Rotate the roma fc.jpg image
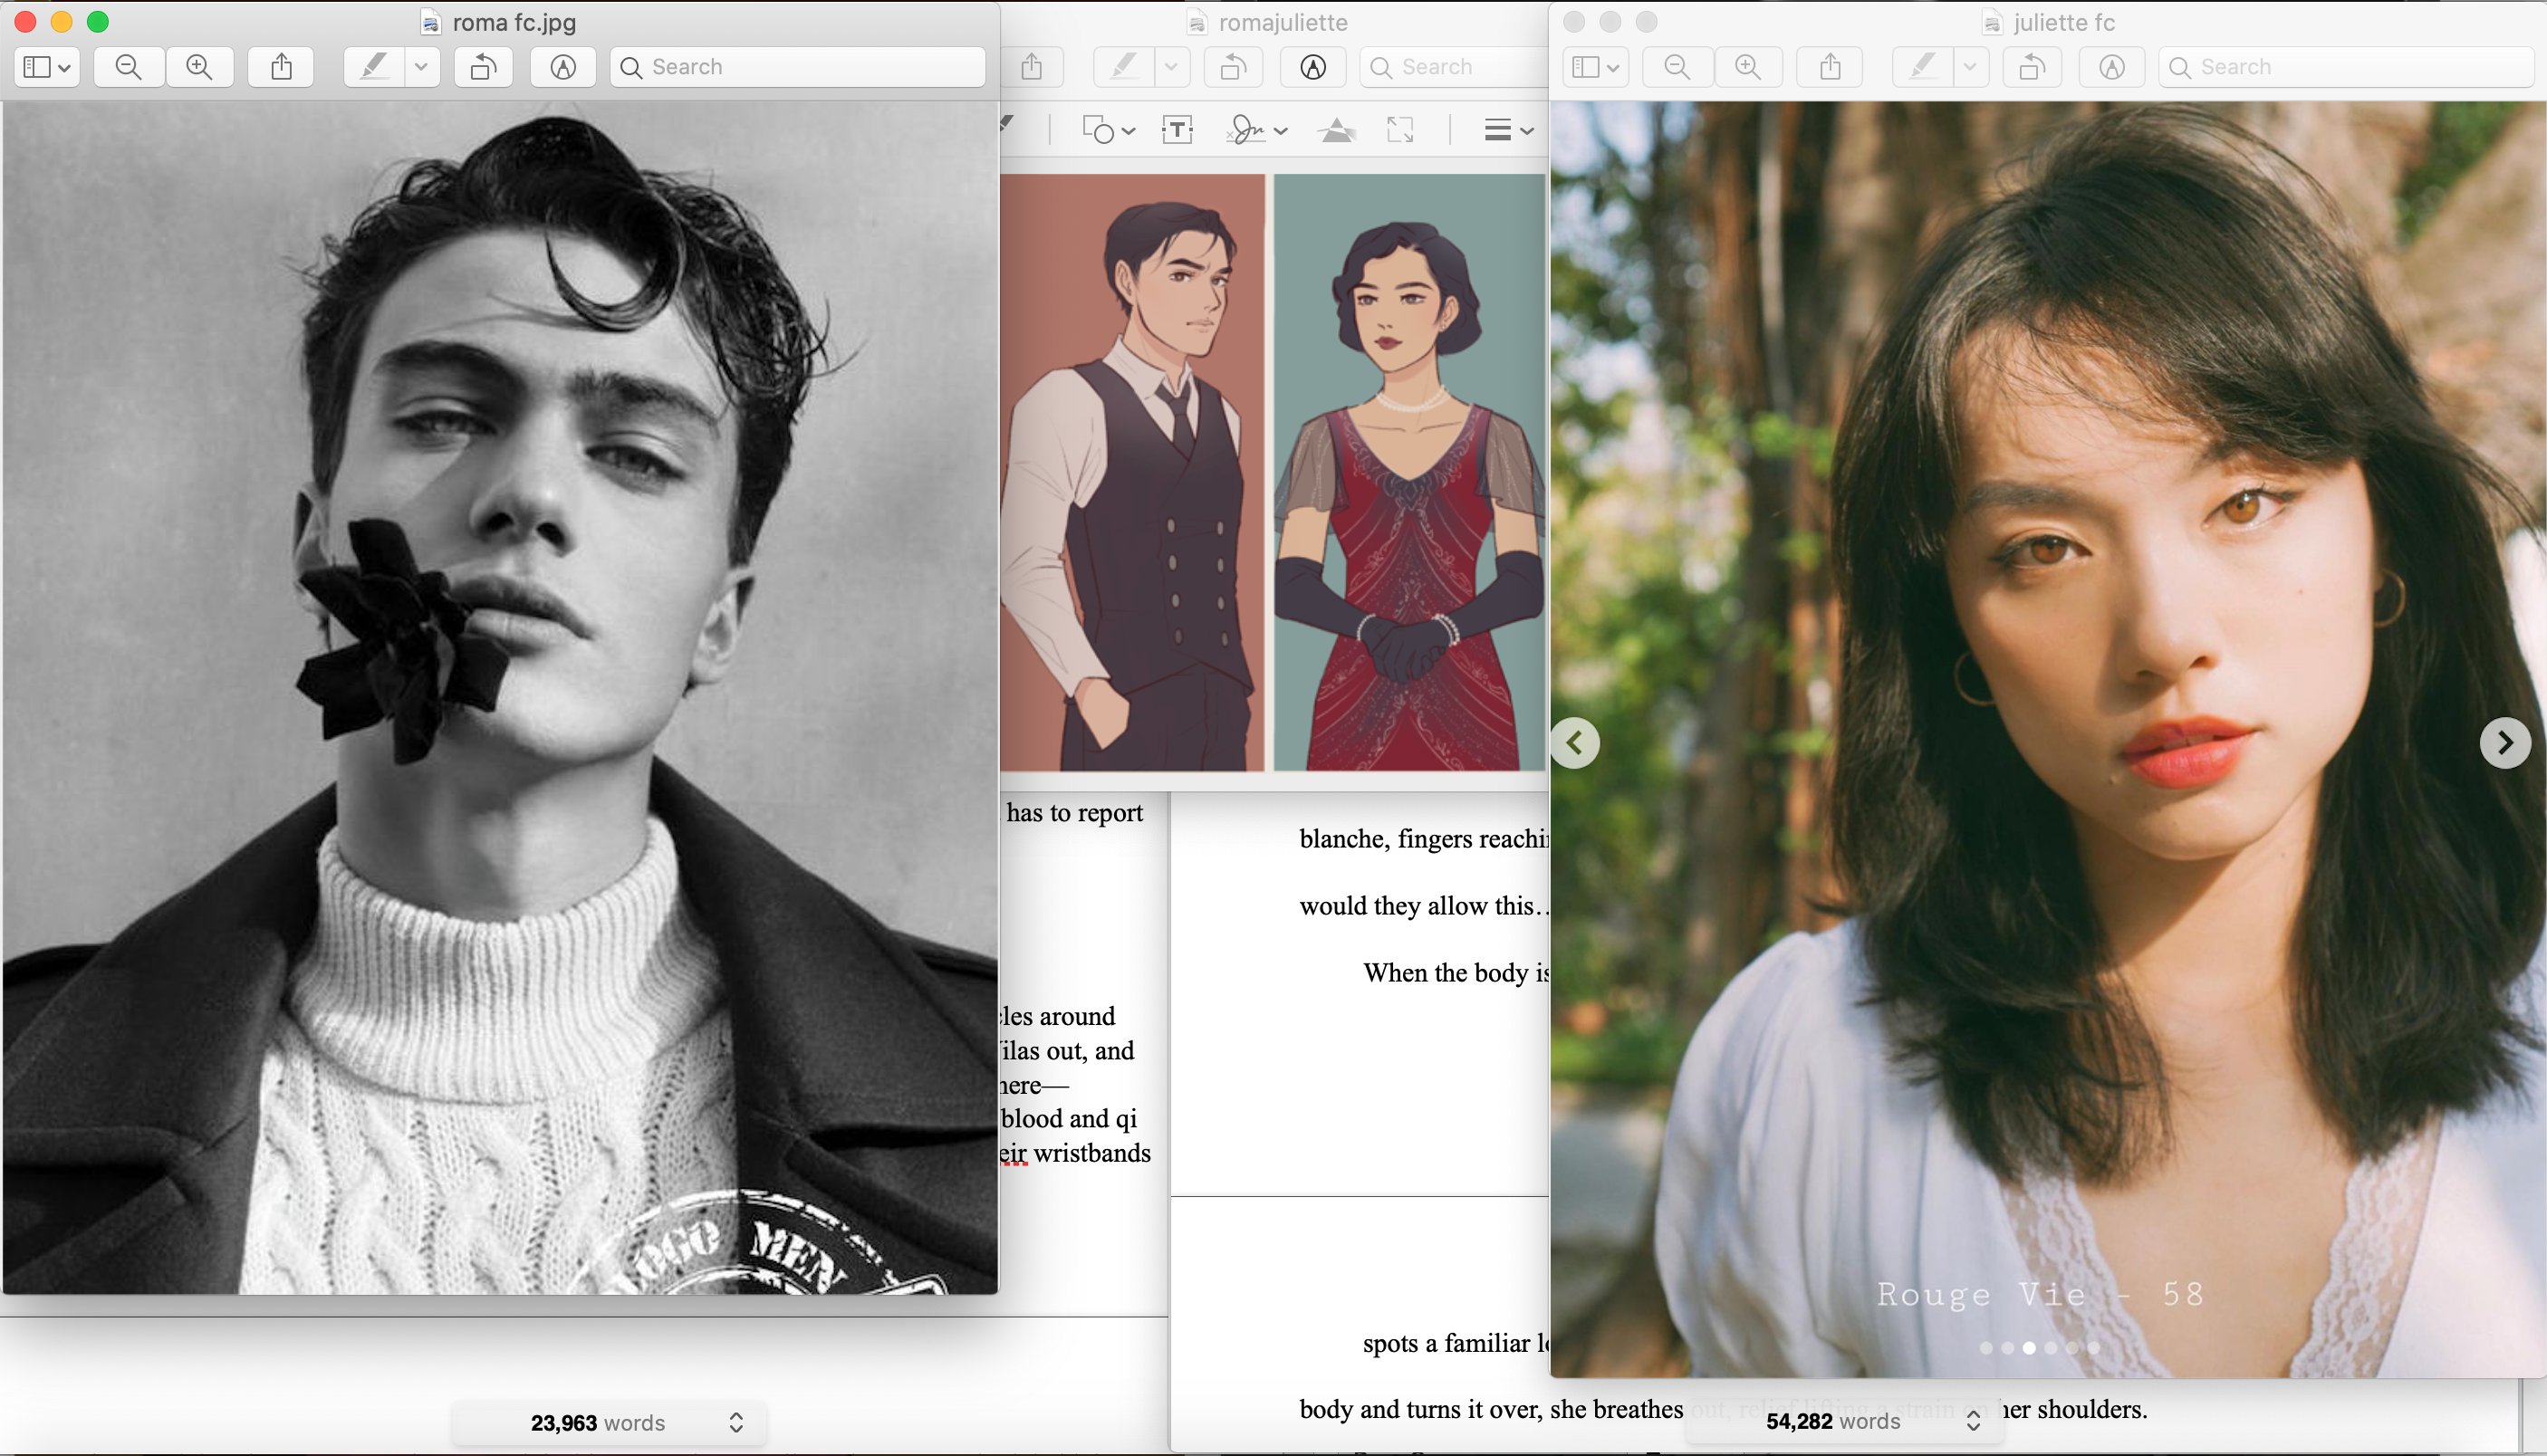This screenshot has height=1456, width=2547. (484, 67)
